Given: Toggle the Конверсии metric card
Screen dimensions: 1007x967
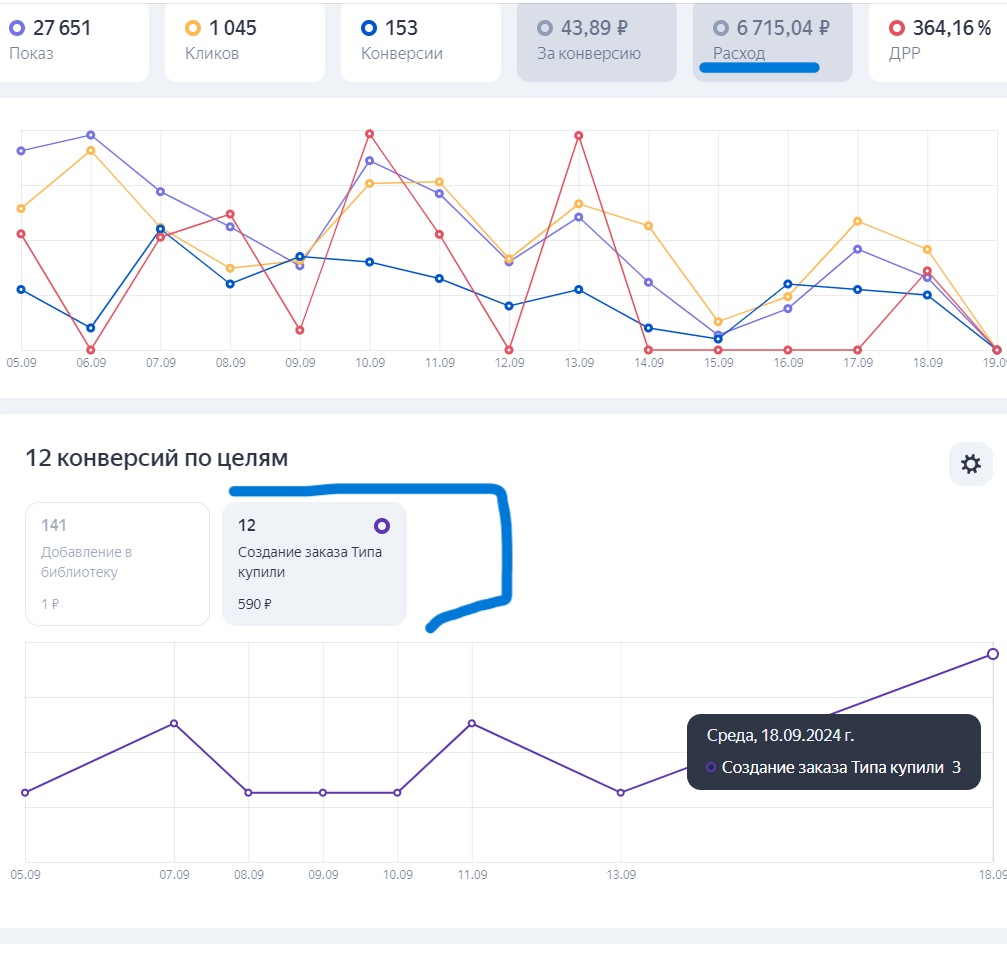Looking at the screenshot, I should click(420, 40).
